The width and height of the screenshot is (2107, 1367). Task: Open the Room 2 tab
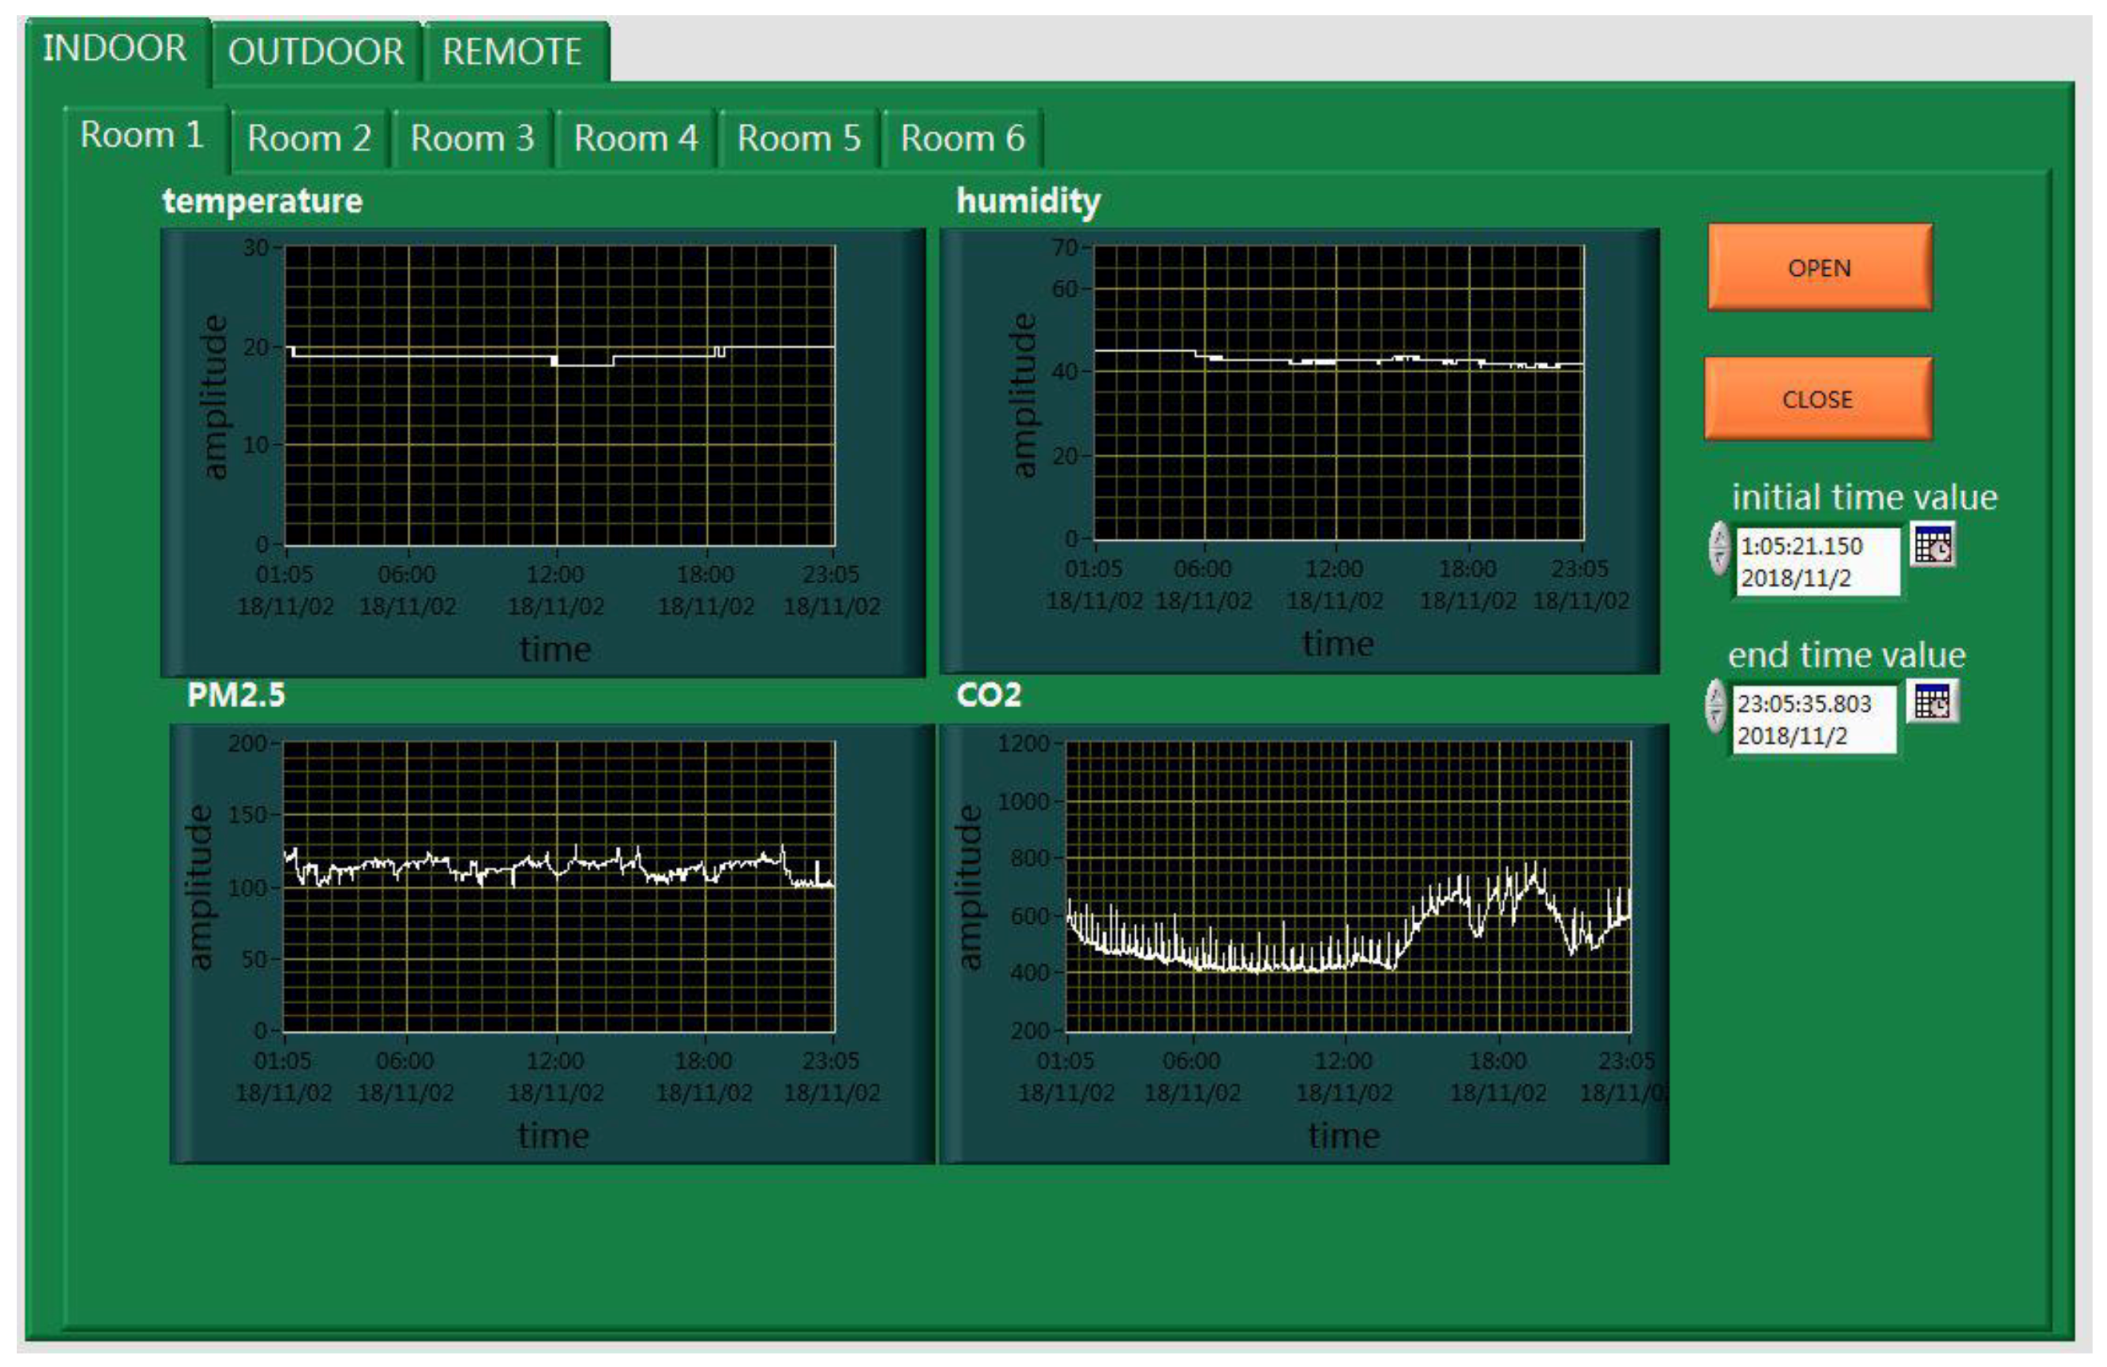308,138
